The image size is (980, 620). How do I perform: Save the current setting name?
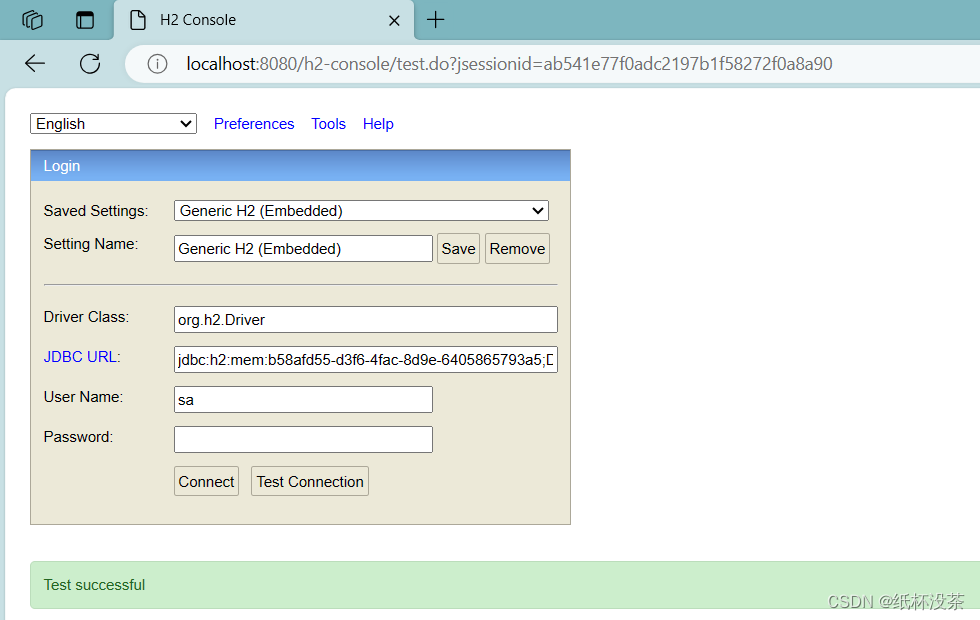point(458,248)
